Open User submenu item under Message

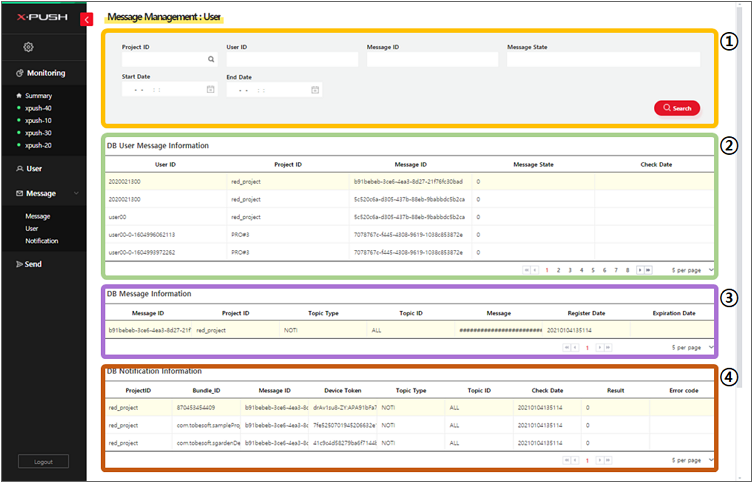[x=32, y=229]
